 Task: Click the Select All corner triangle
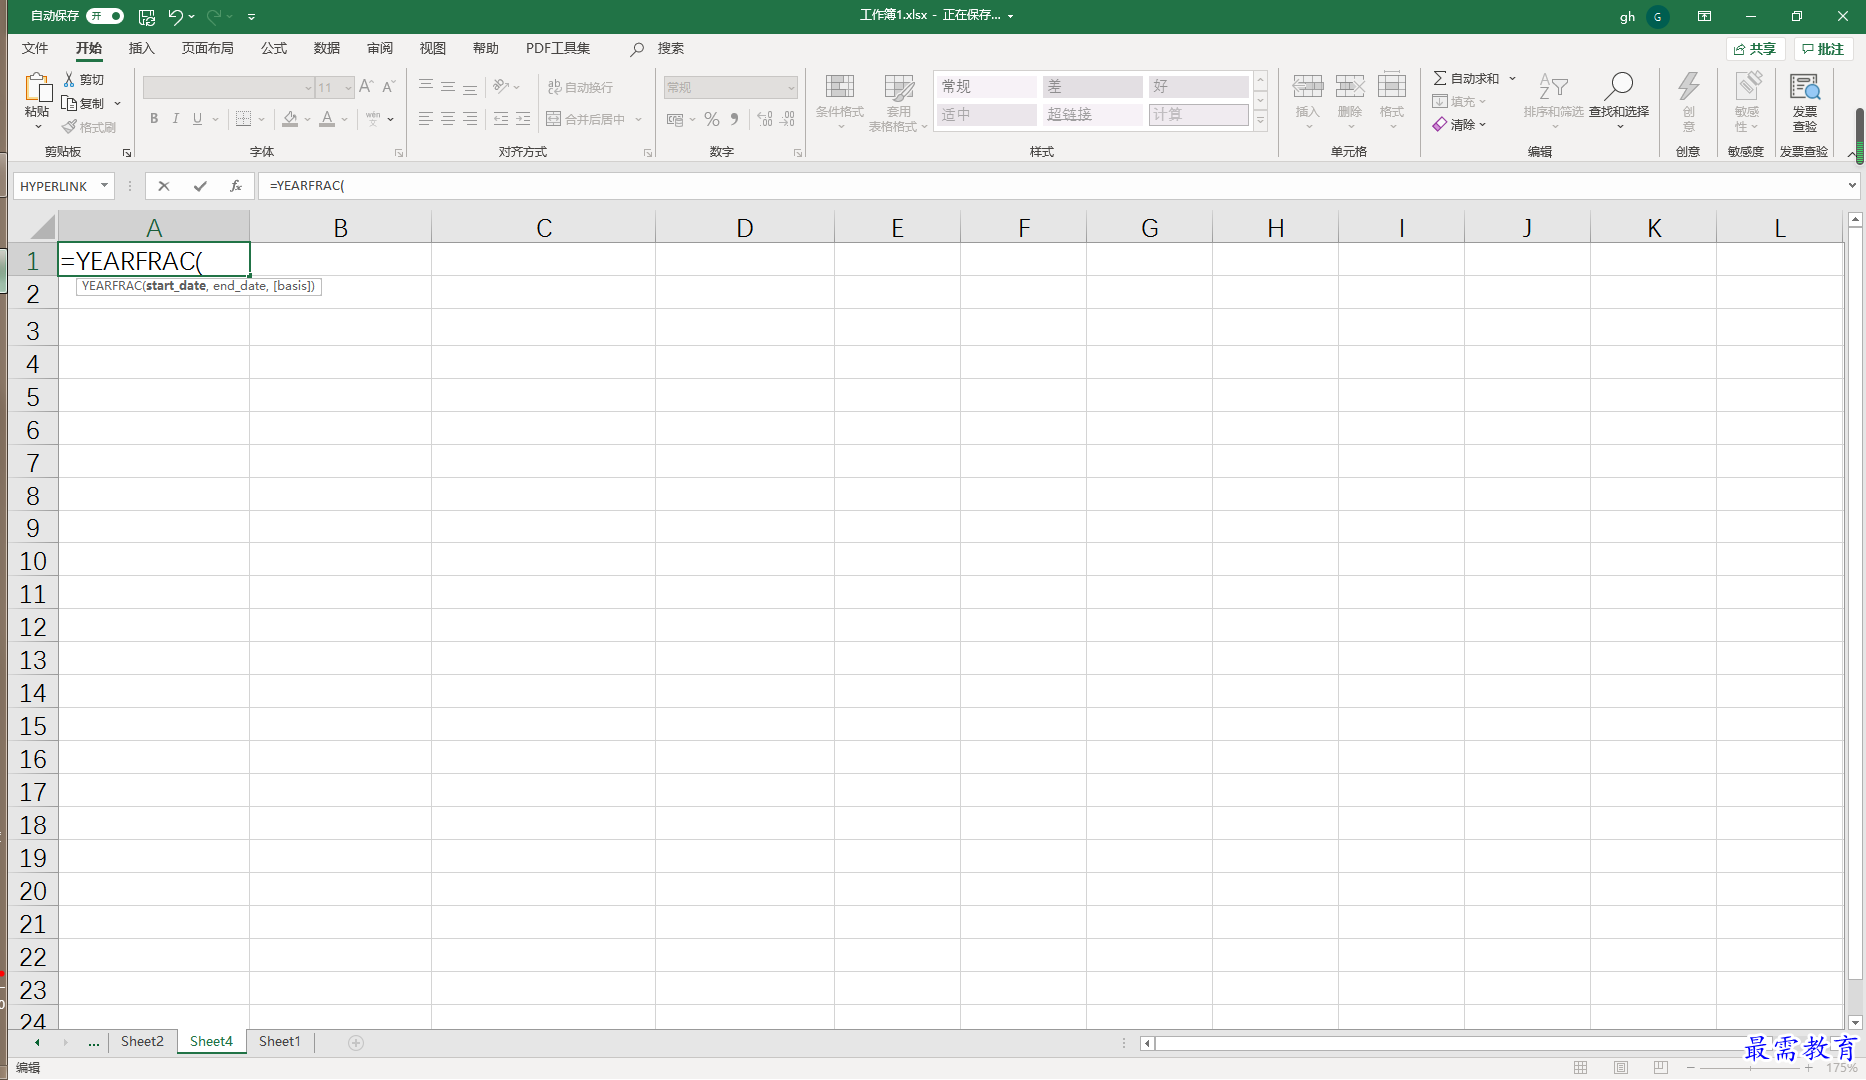coord(40,227)
